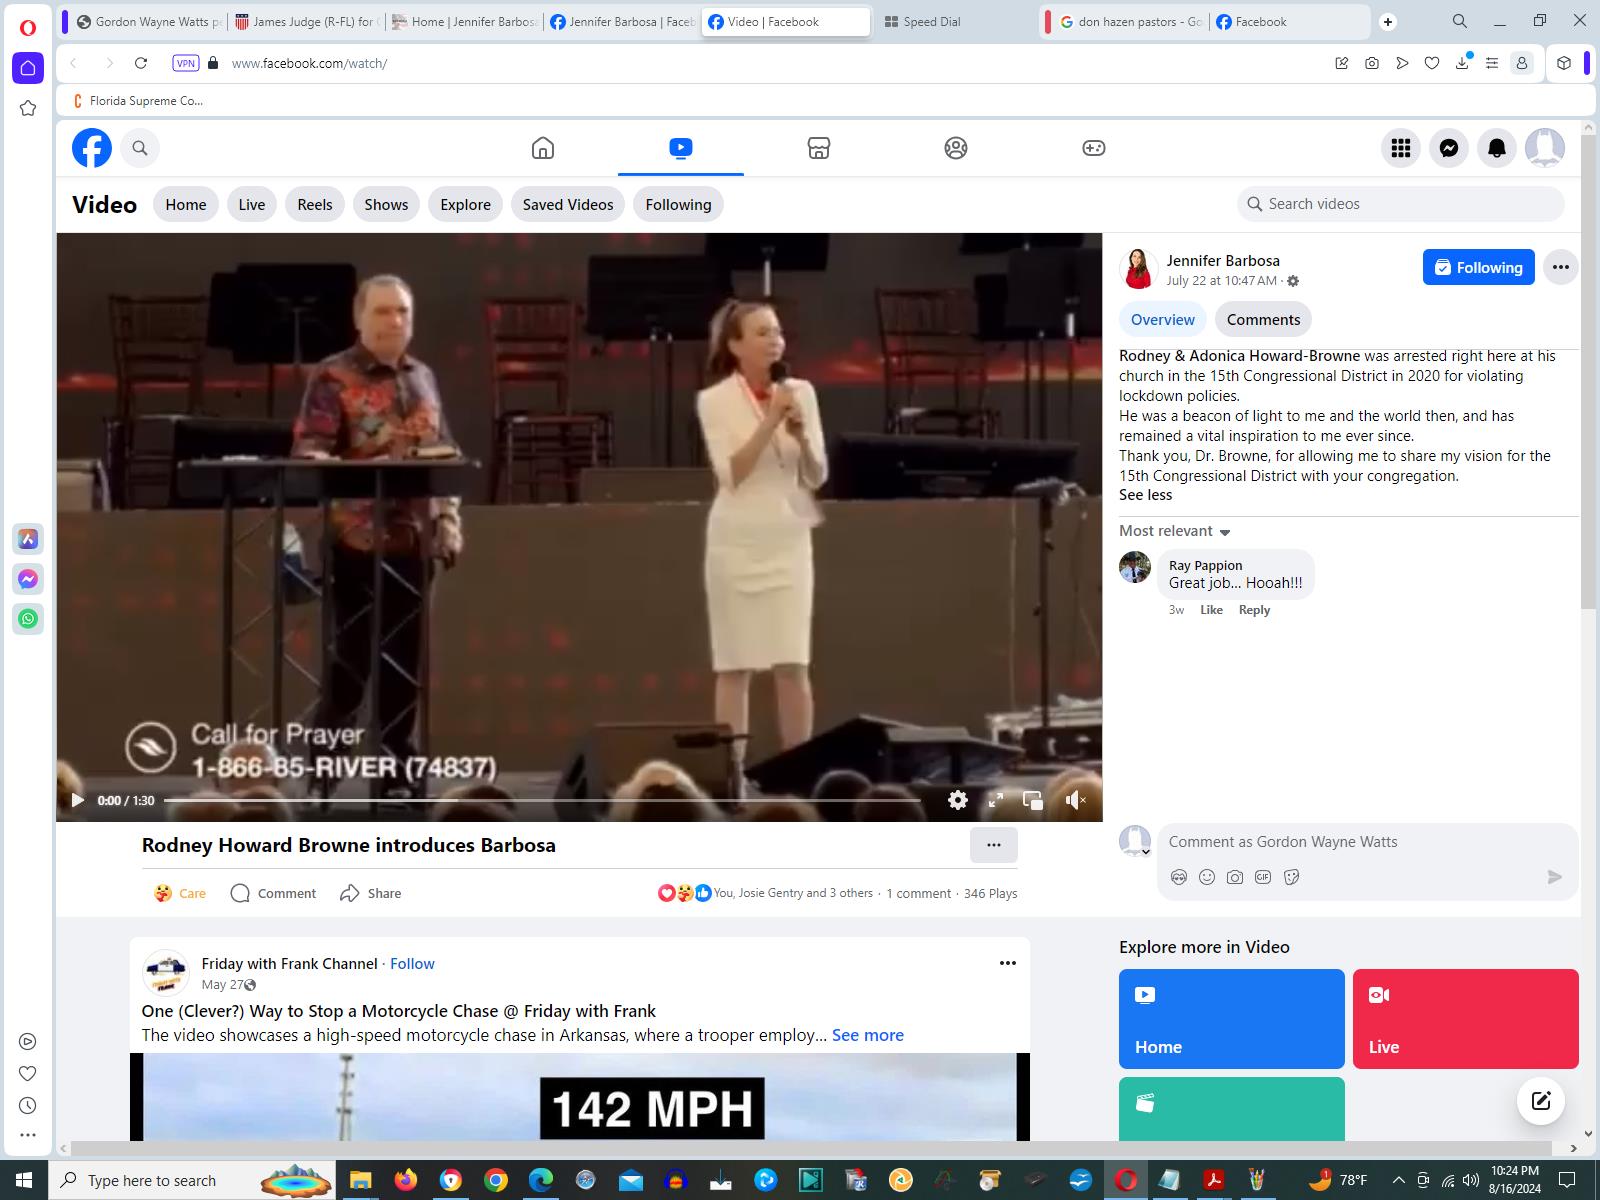The height and width of the screenshot is (1200, 1600).
Task: Open a new browser tab
Action: click(x=1388, y=22)
